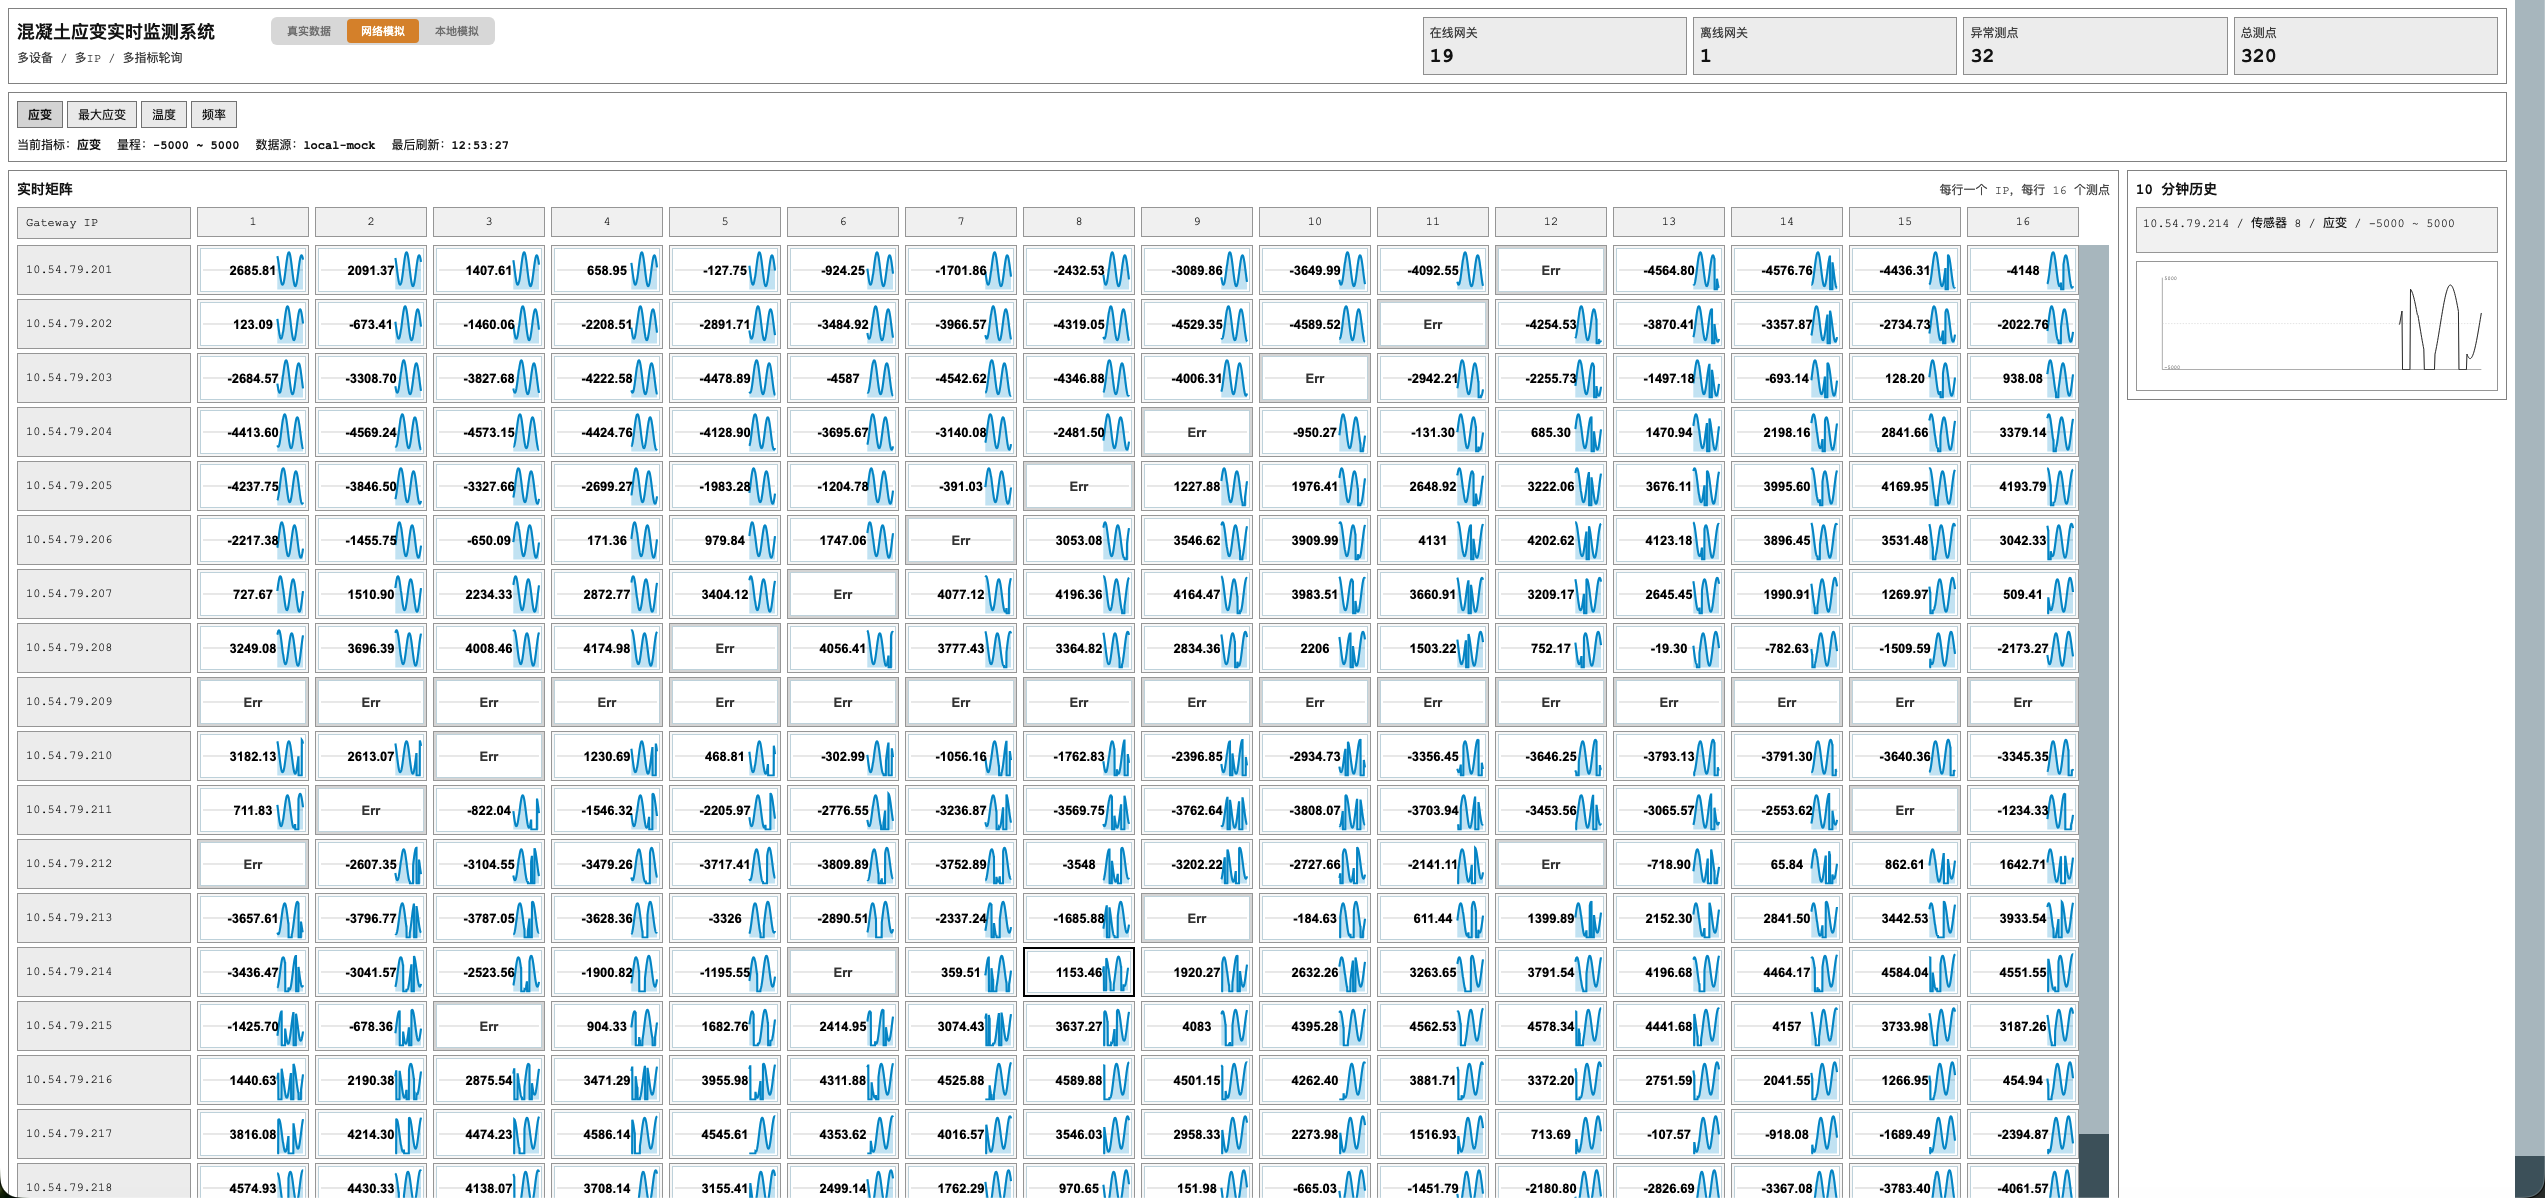Select sensor cell with value 4083
Viewport: 2545px width, 1198px height.
click(1197, 1026)
